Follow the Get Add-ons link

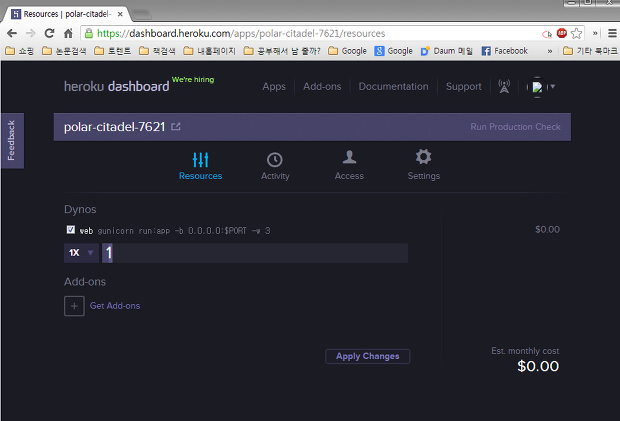coord(115,306)
